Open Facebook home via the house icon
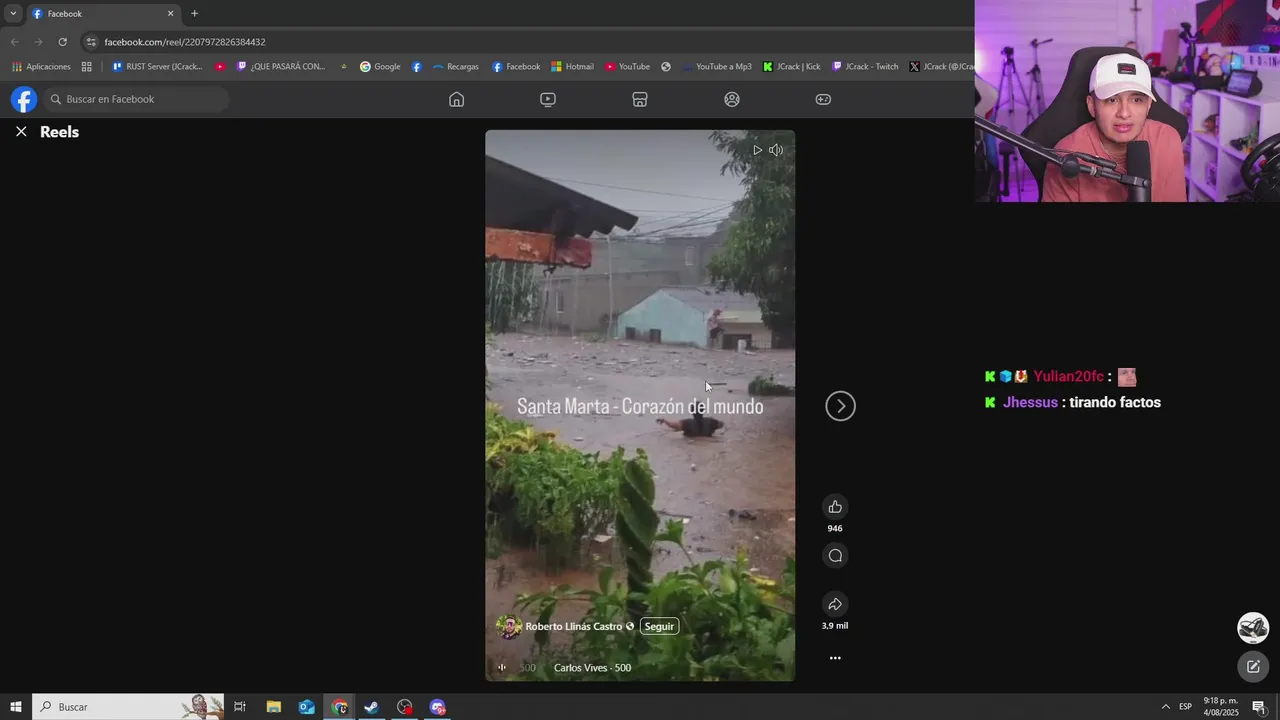The image size is (1280, 720). [x=456, y=99]
